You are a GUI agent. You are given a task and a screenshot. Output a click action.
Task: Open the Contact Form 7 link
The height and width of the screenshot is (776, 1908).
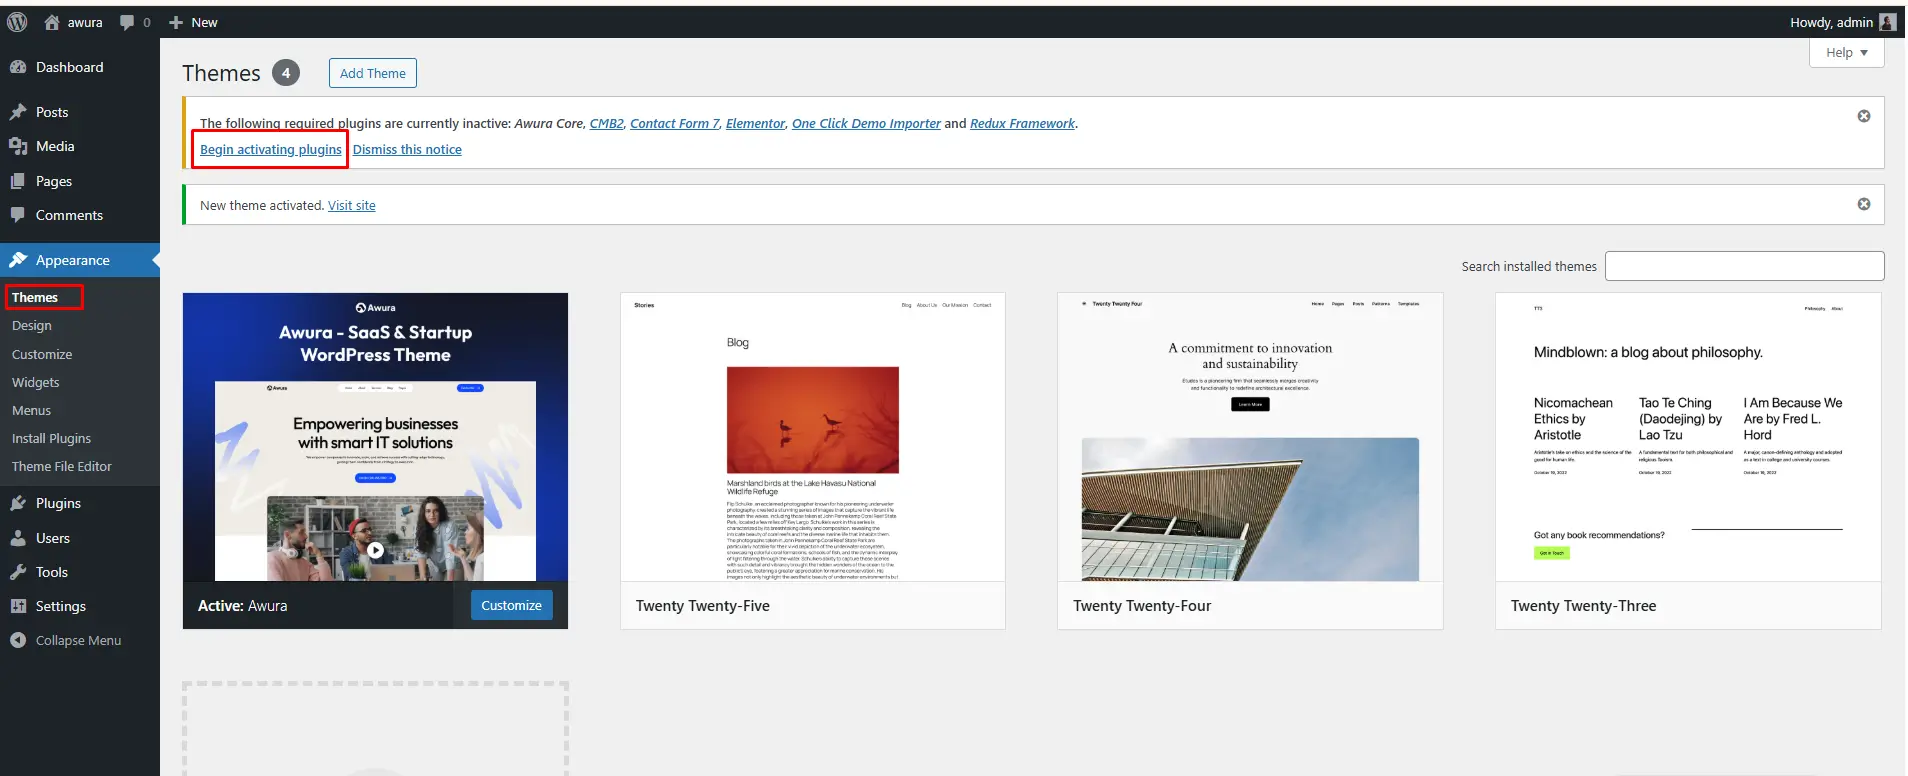pos(674,123)
